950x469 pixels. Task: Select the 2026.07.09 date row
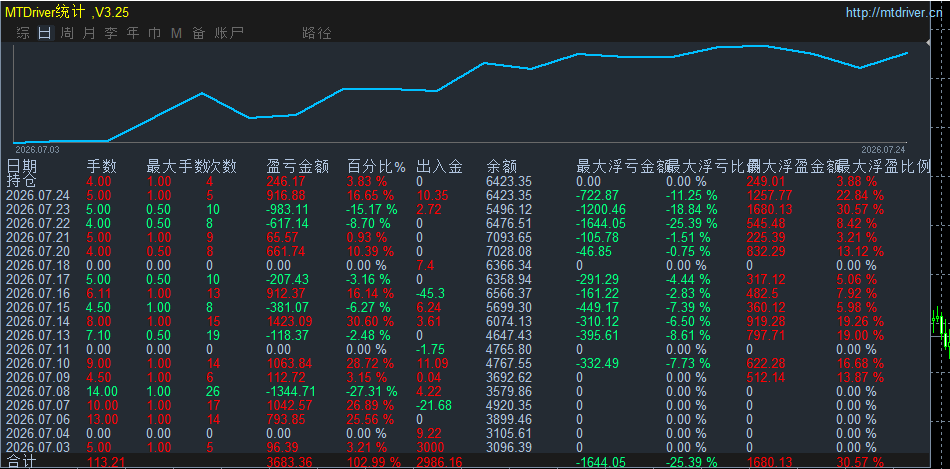pos(38,378)
